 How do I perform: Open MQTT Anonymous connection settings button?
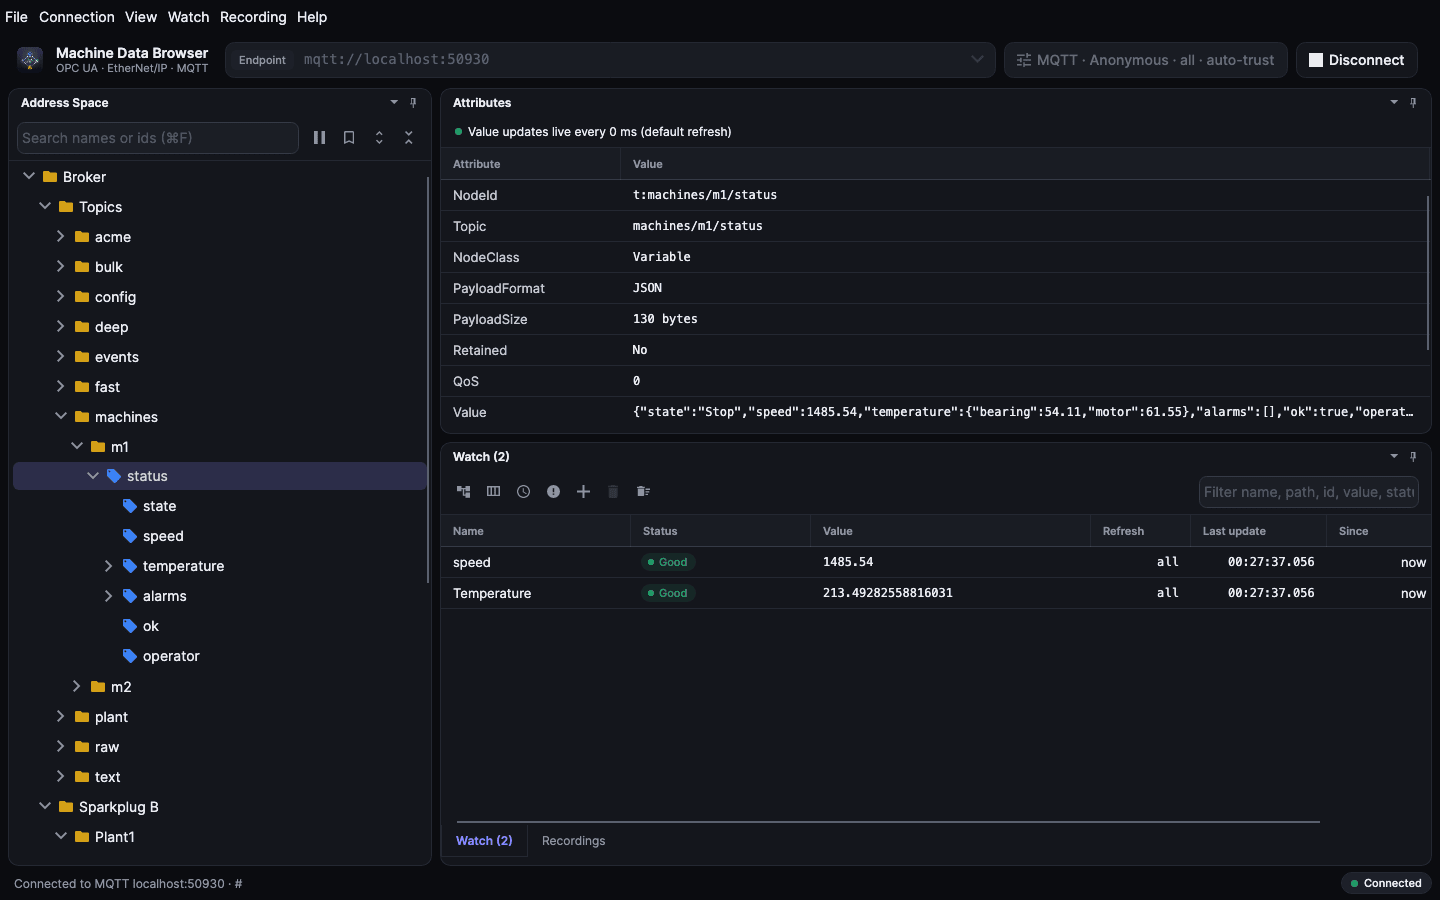[x=1146, y=60]
